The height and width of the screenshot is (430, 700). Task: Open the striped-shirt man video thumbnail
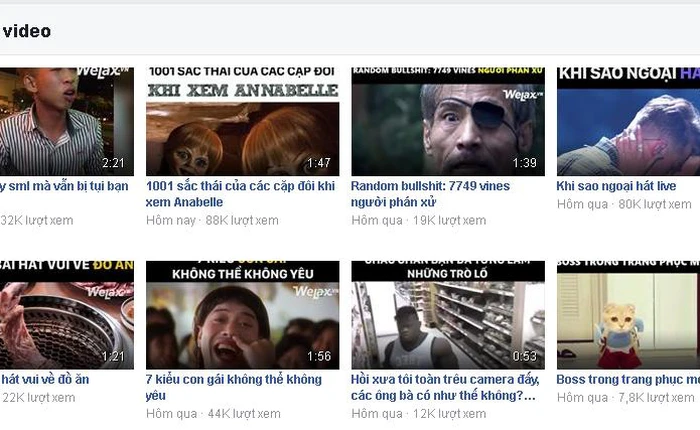(67, 121)
